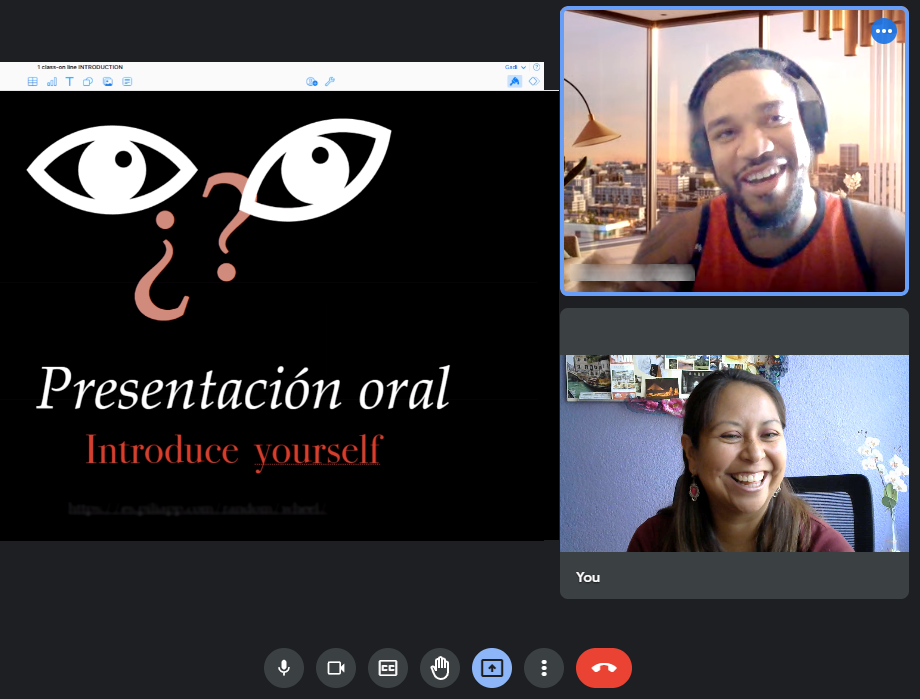
Task: Open more options in the call bar
Action: coord(544,668)
